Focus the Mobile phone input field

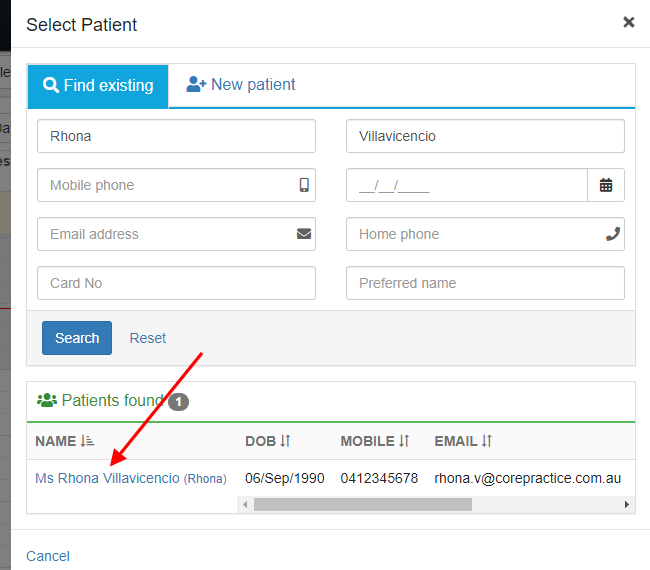(x=176, y=185)
